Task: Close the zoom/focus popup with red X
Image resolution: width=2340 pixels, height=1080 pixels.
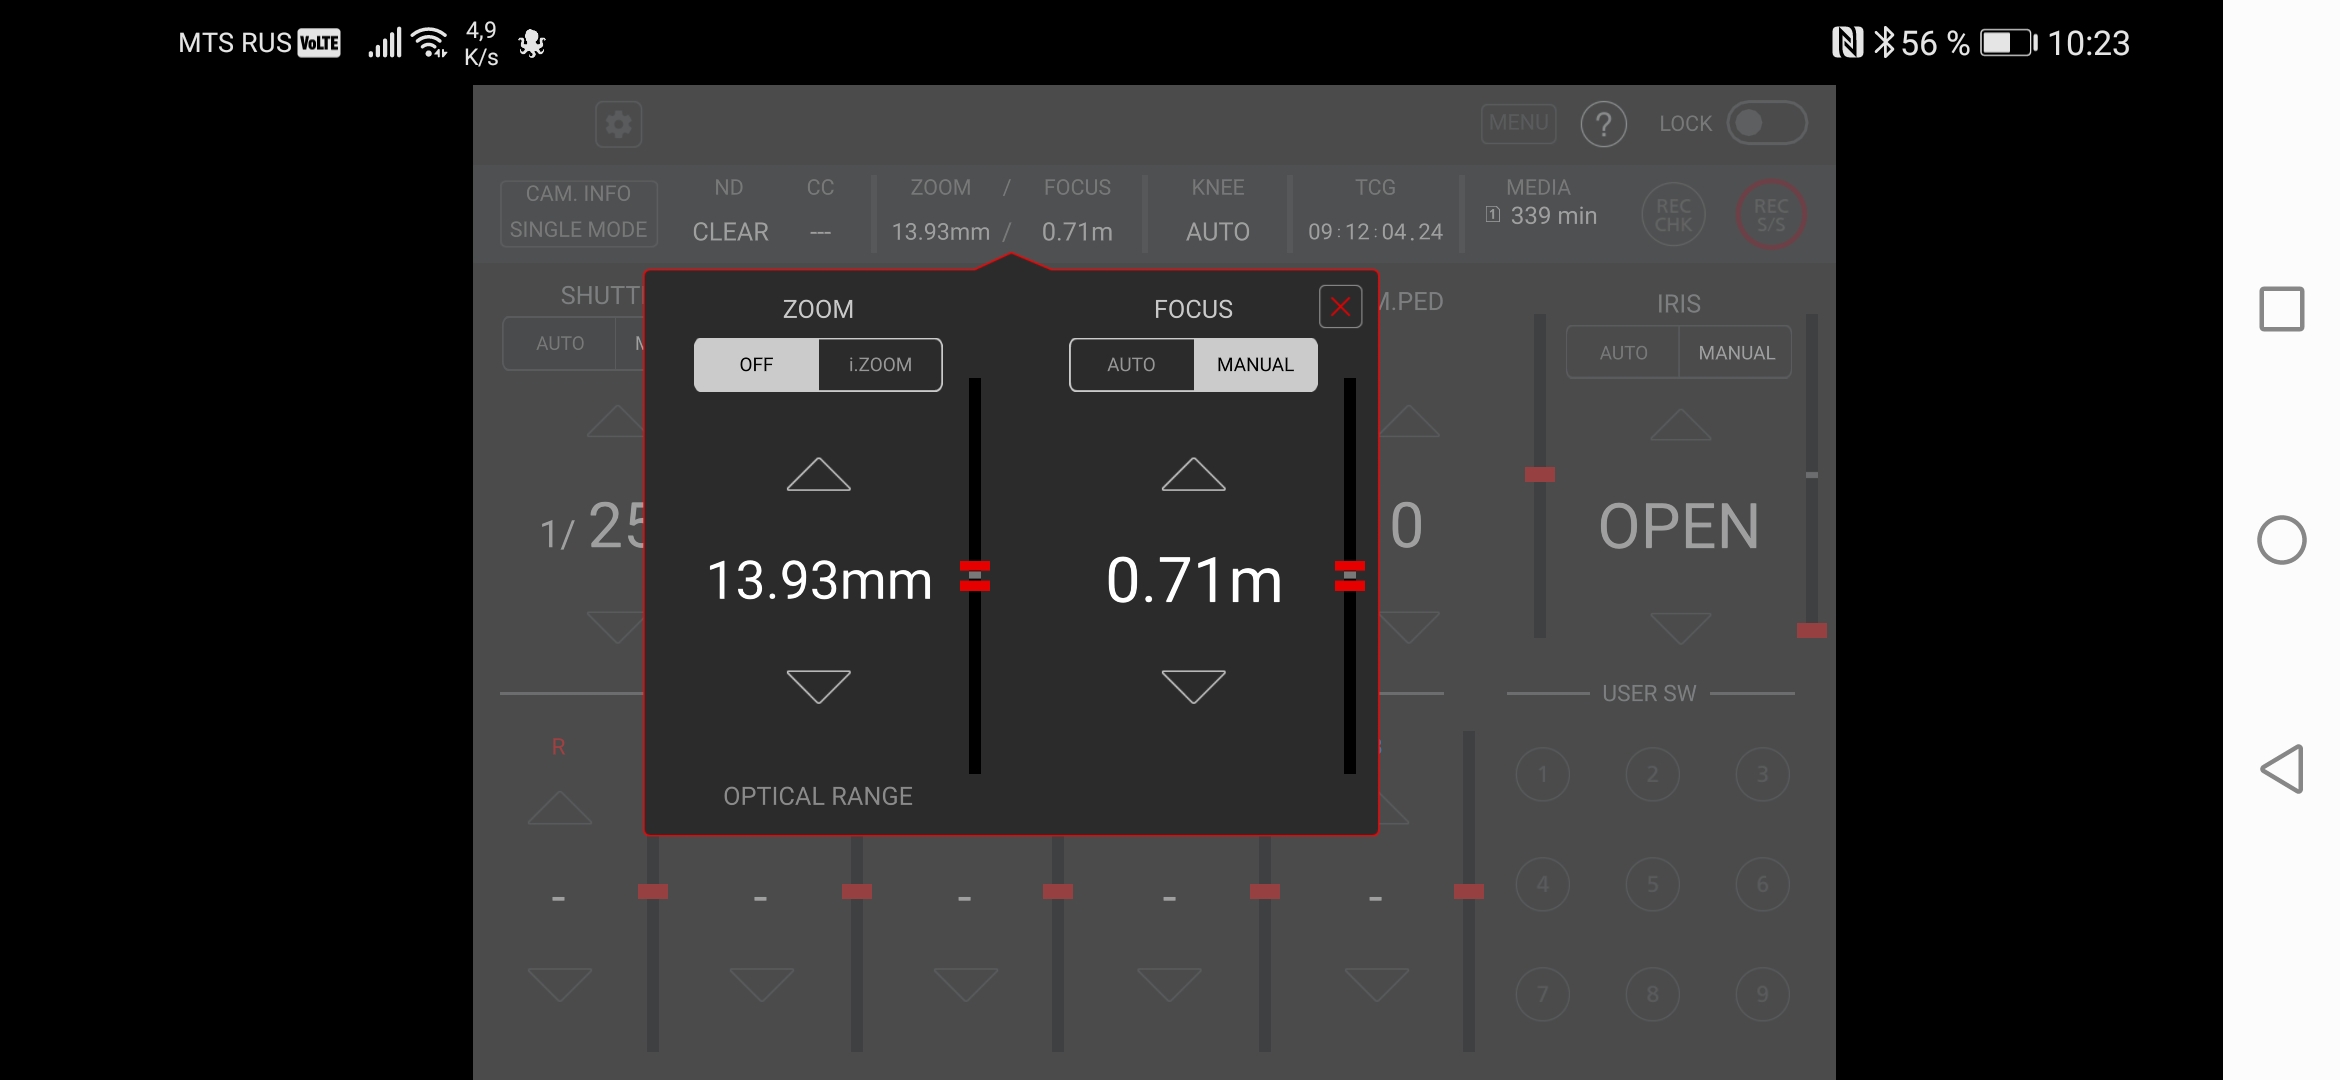Action: (1340, 307)
